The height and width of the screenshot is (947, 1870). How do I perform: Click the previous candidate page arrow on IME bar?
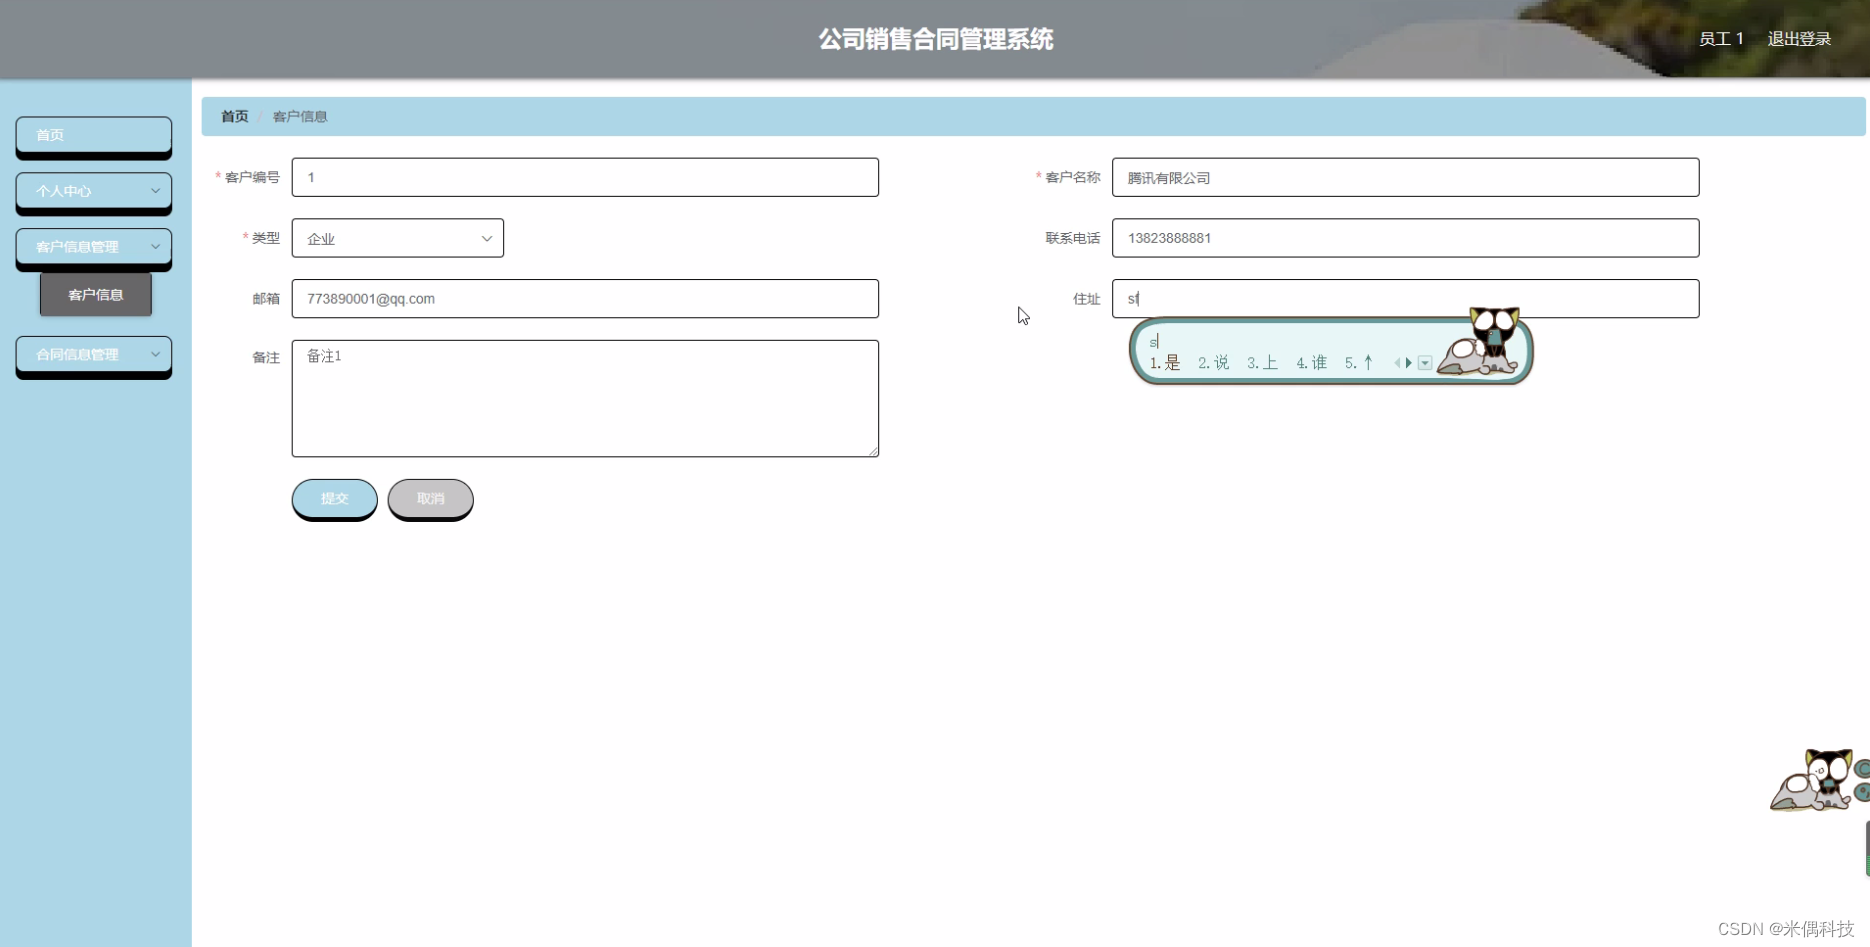coord(1397,363)
